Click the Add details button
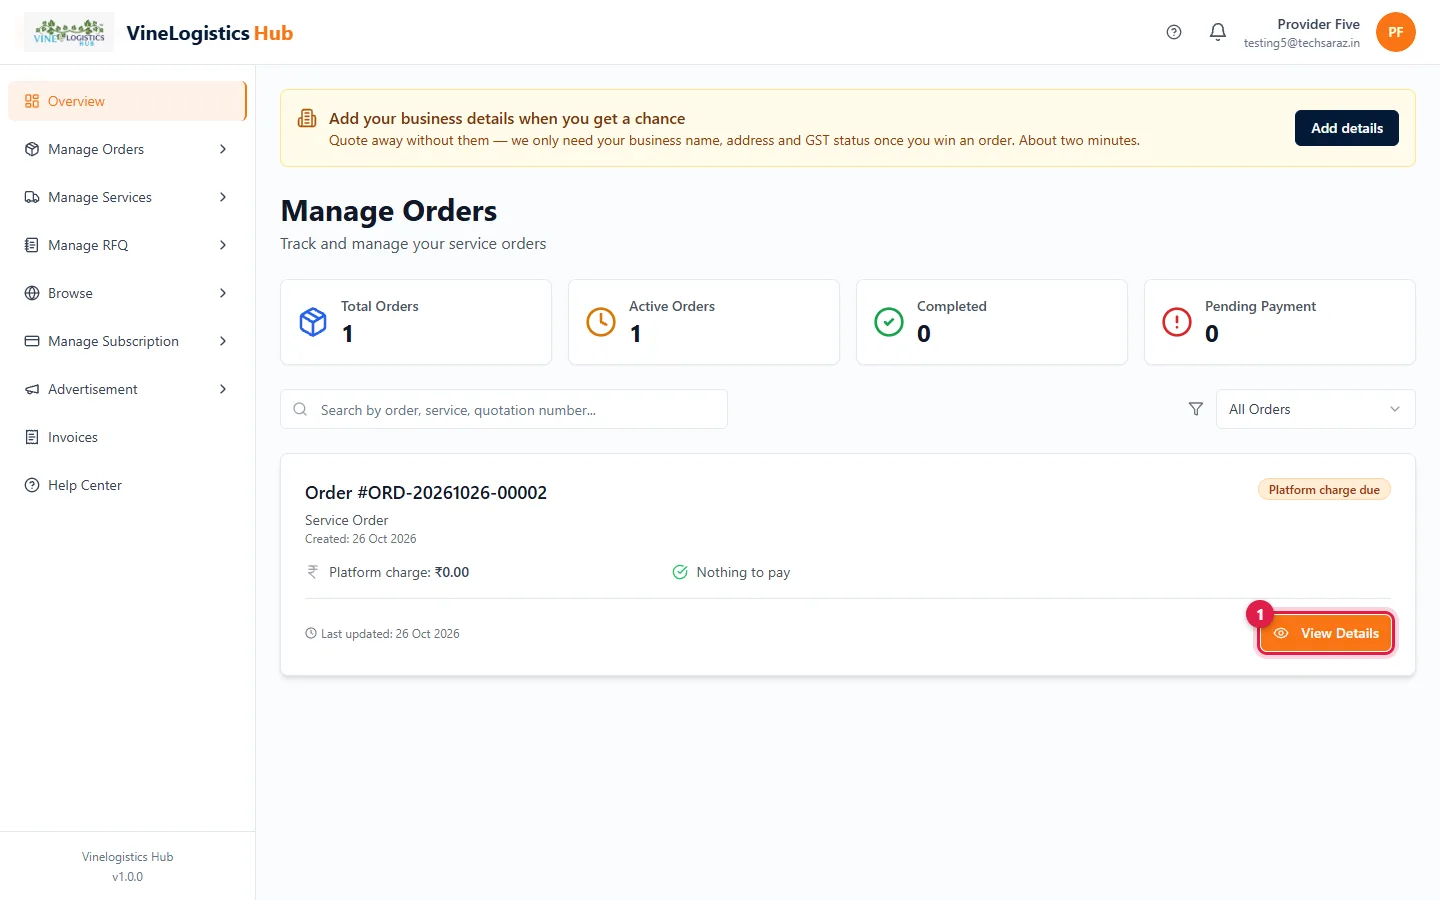This screenshot has width=1440, height=900. [x=1347, y=128]
